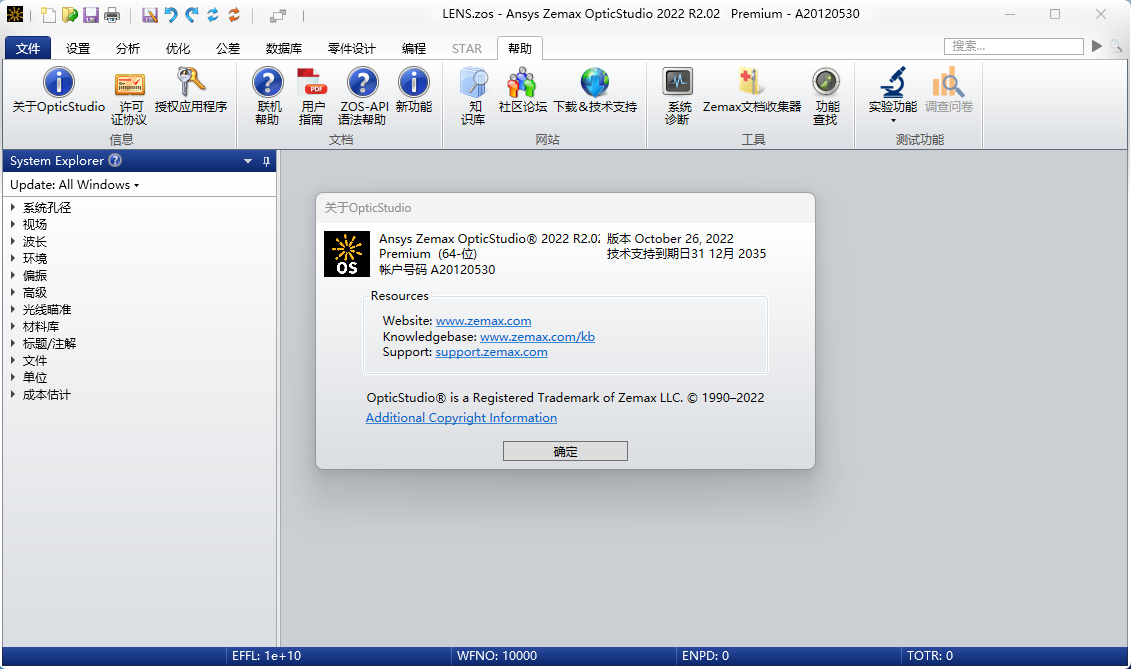
Task: Launch 系统诊断 system diagnostics
Action: [678, 96]
